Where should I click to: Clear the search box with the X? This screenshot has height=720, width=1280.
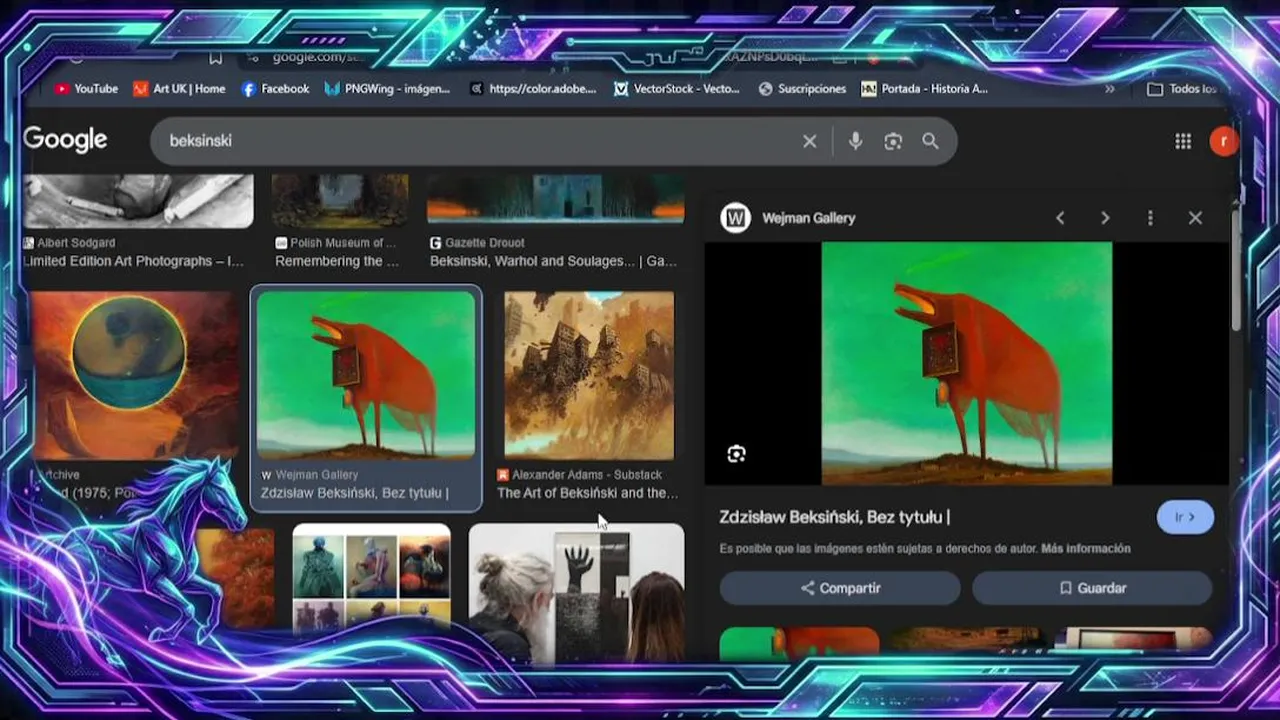point(810,142)
